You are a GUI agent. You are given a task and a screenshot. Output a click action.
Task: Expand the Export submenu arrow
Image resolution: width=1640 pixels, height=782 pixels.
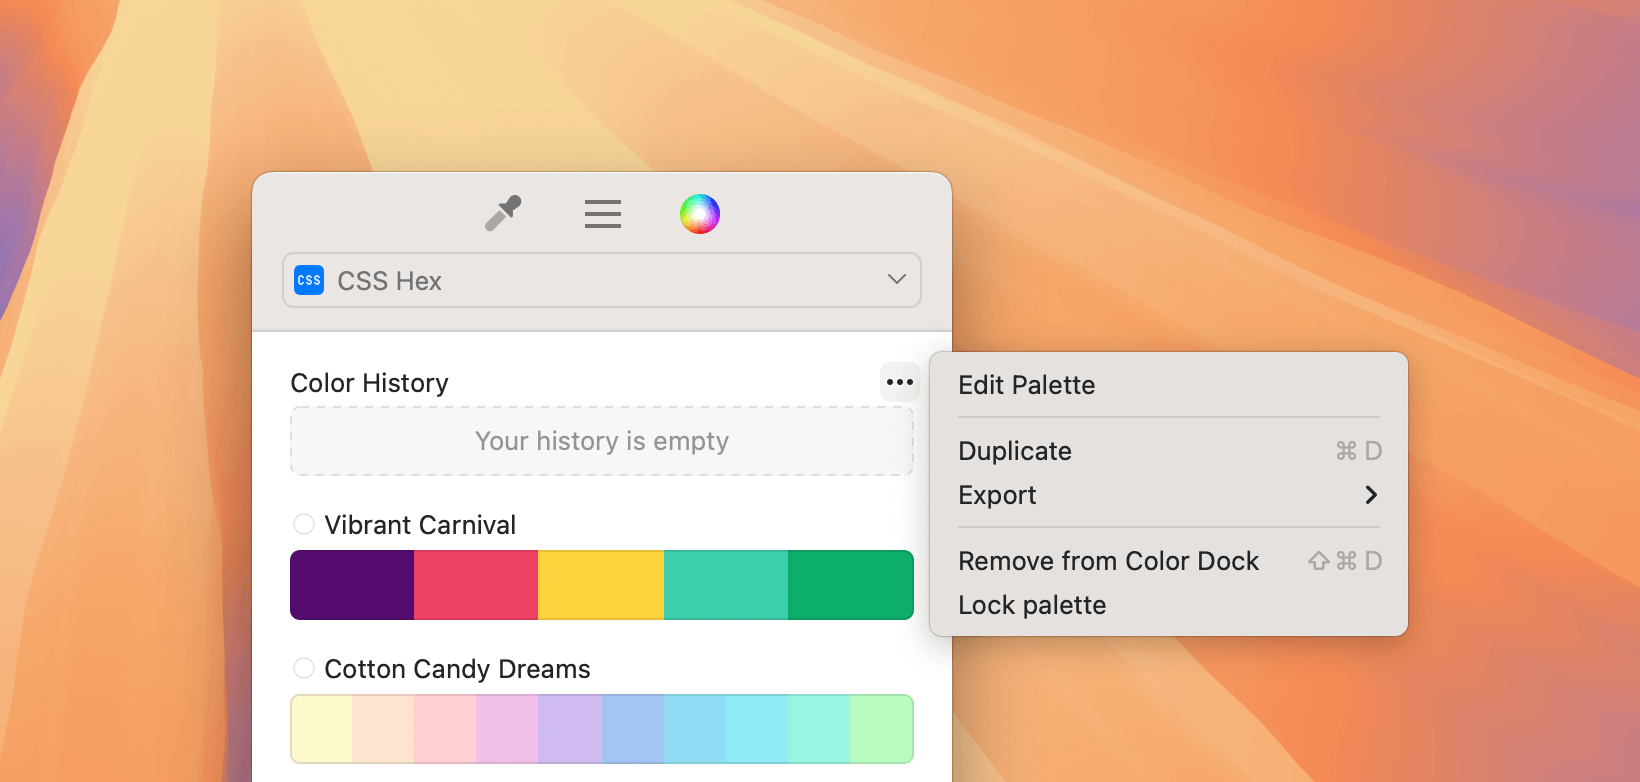1371,495
